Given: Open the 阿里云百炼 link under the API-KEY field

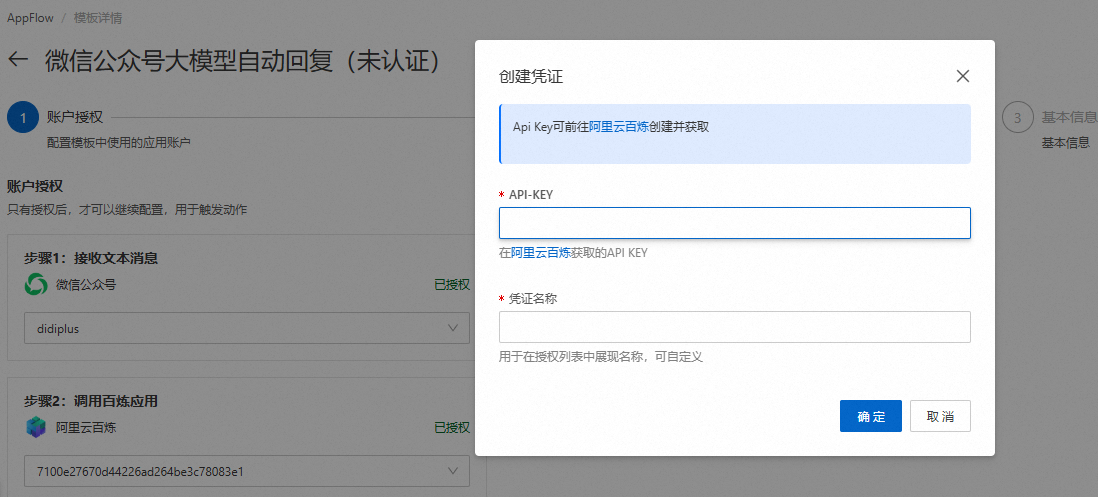Looking at the screenshot, I should click(541, 253).
